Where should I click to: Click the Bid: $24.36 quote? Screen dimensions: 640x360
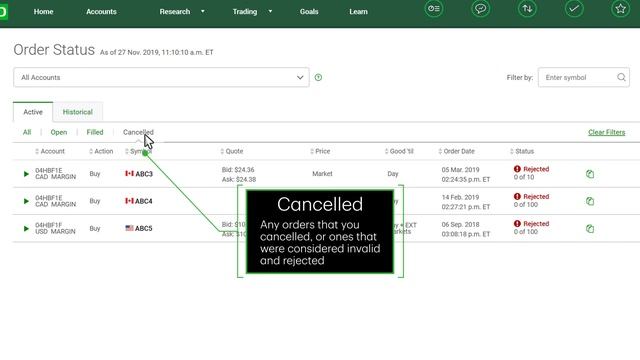pos(238,169)
